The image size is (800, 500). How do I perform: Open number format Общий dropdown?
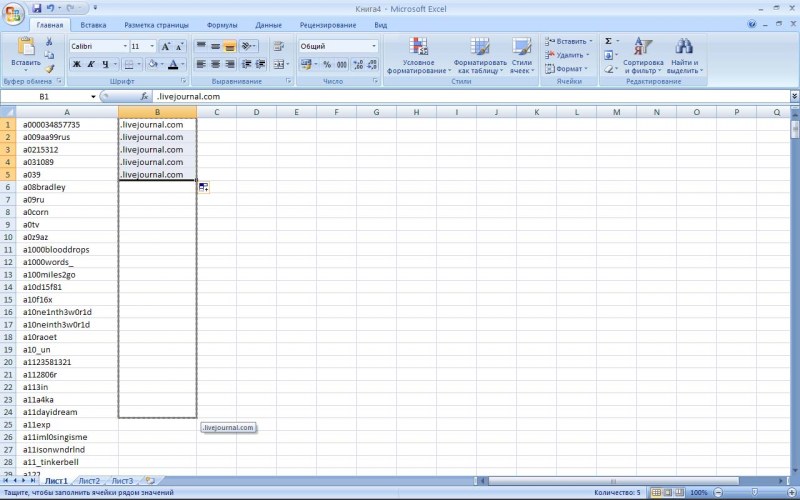coord(373,46)
